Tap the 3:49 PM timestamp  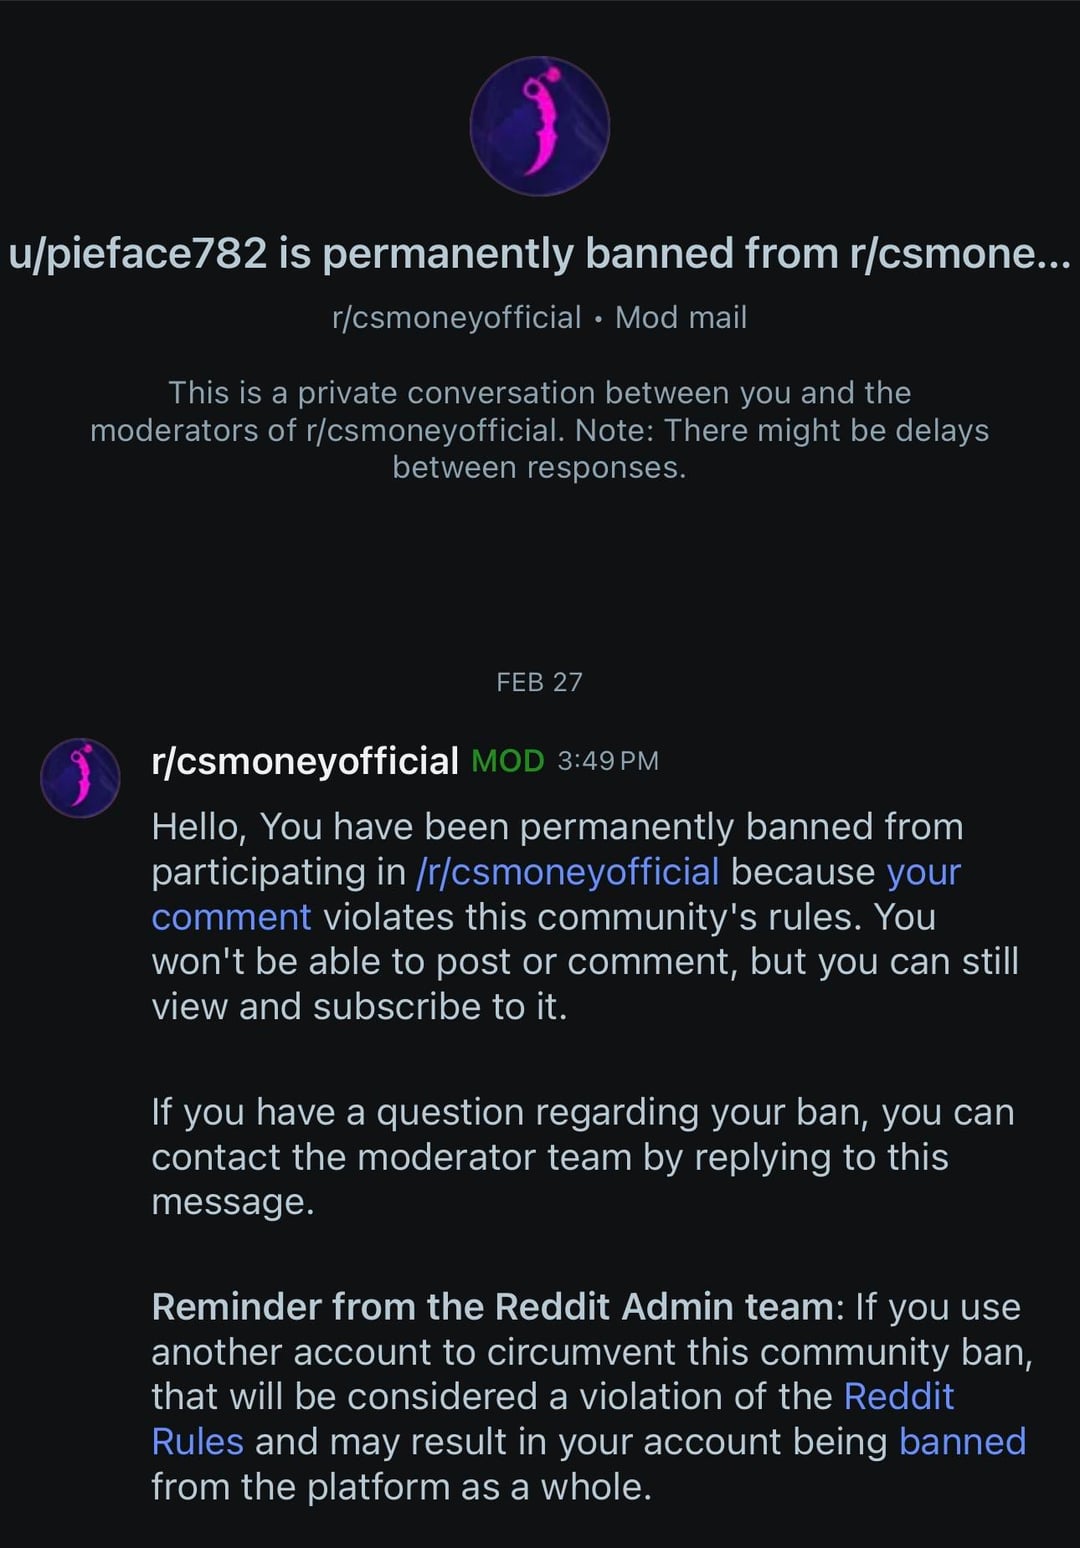click(608, 762)
